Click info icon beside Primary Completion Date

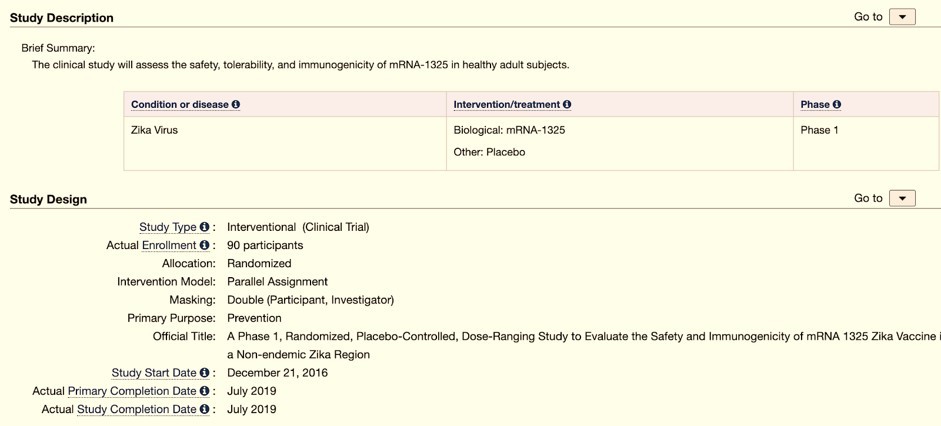point(205,391)
